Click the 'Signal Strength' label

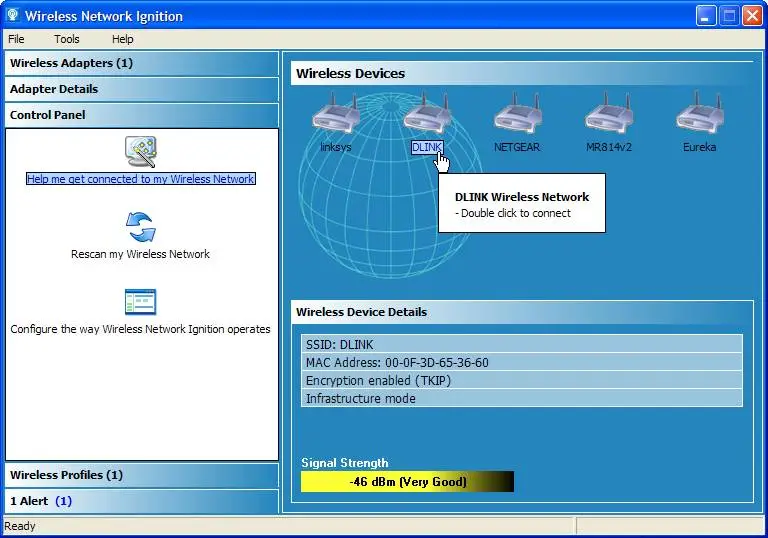pos(345,463)
